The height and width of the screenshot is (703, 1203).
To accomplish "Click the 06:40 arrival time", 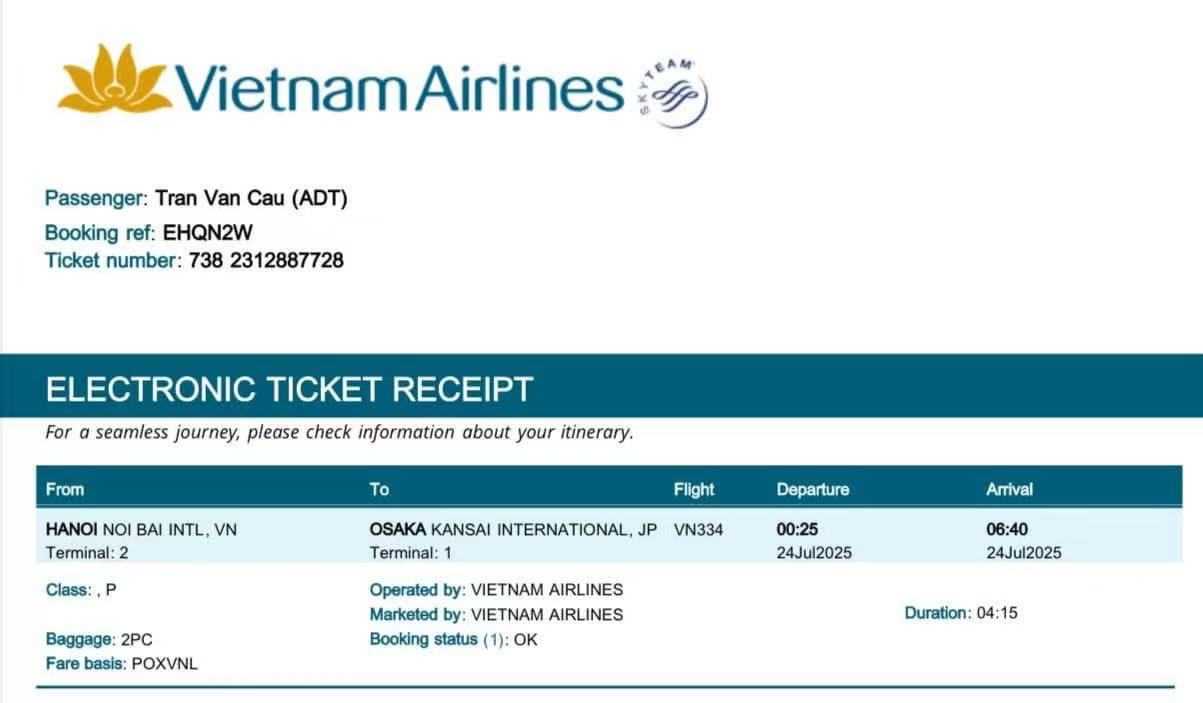I will point(1006,530).
